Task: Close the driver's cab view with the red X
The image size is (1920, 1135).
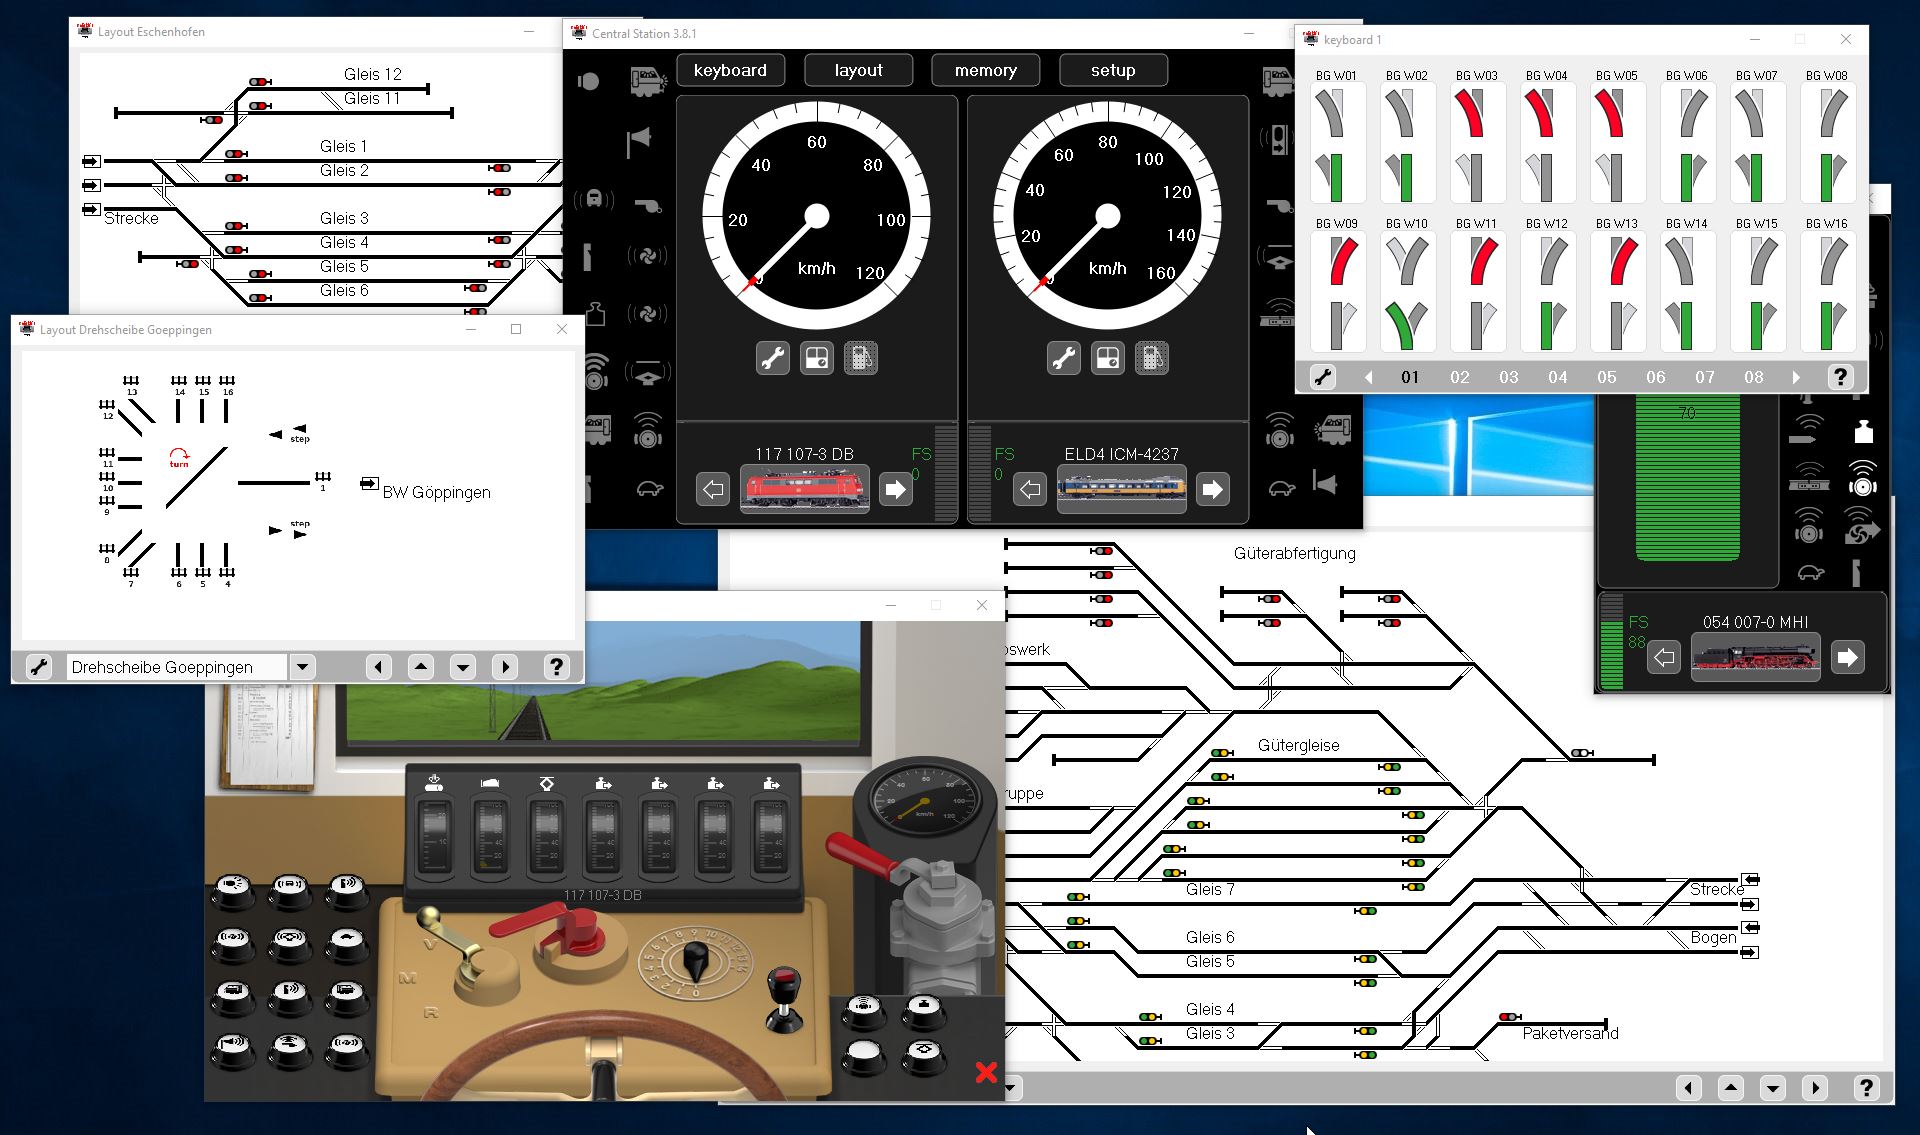Action: pyautogui.click(x=986, y=1073)
